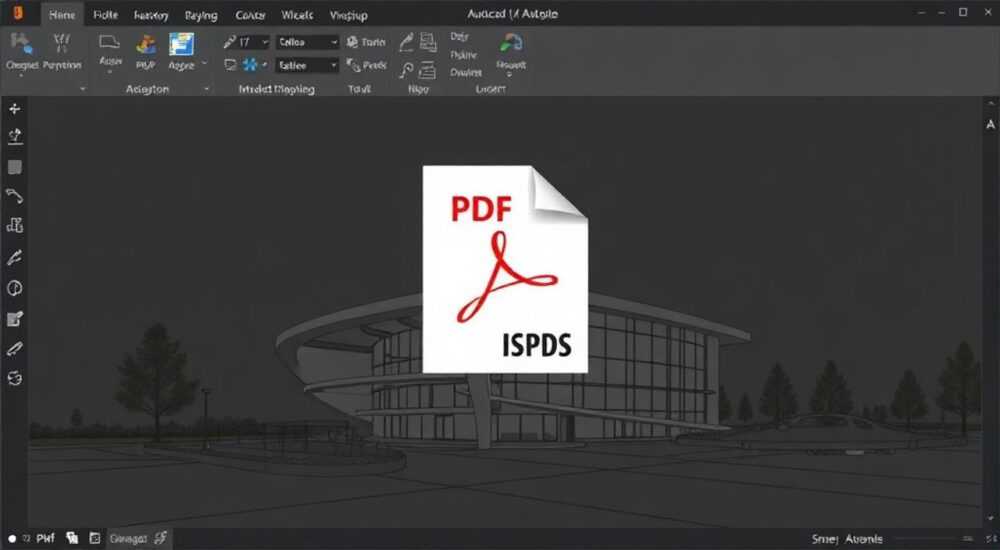Click the rectangle shape icon in the ribbon

point(109,42)
